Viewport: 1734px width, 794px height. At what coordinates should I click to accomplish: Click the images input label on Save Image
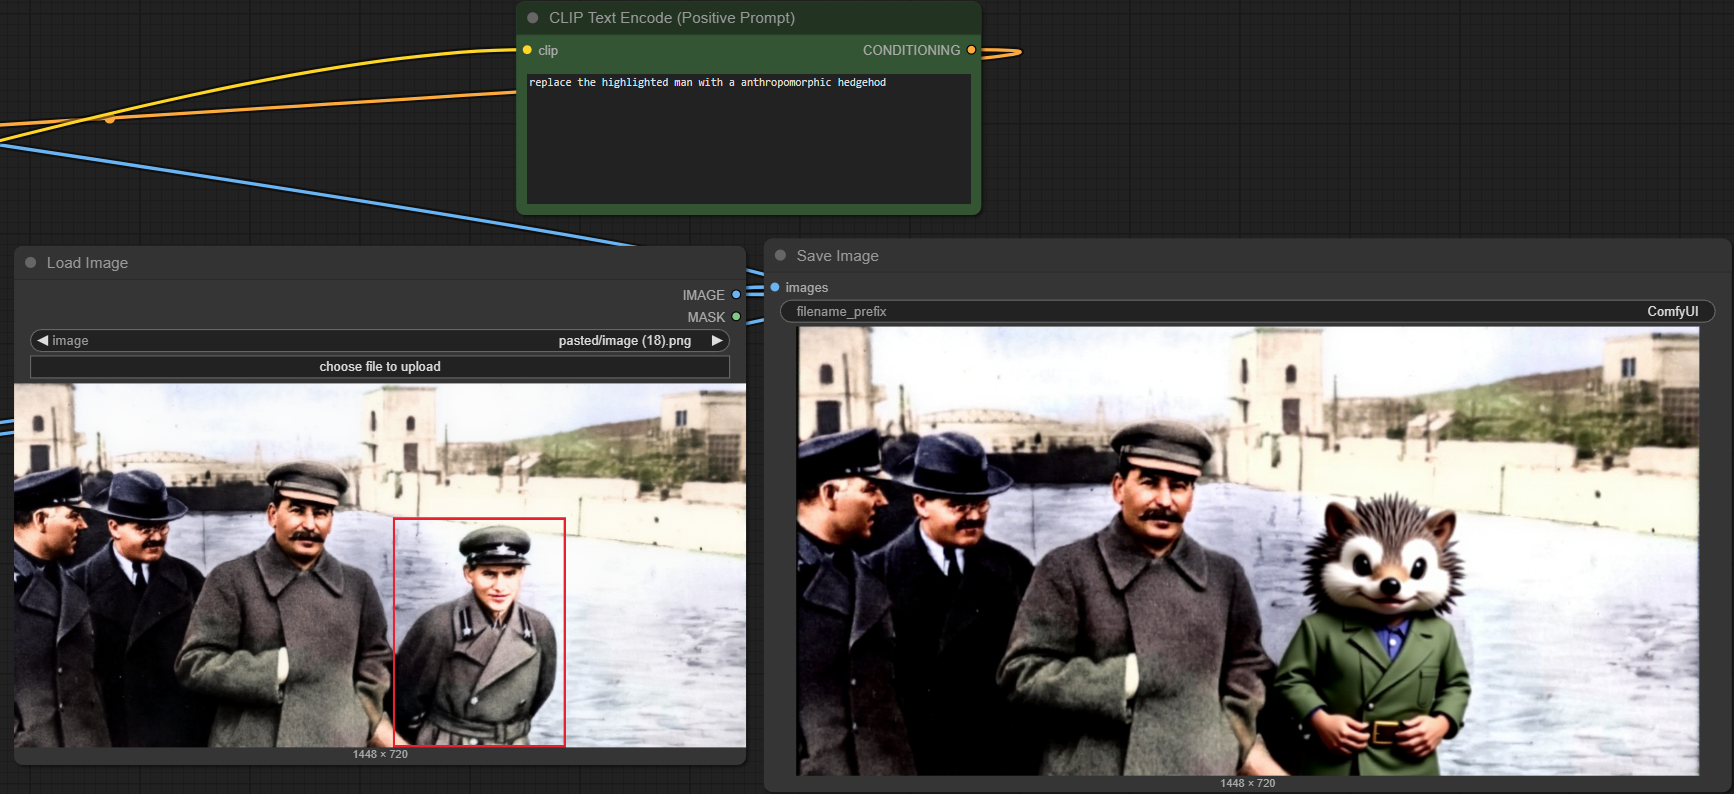point(806,288)
